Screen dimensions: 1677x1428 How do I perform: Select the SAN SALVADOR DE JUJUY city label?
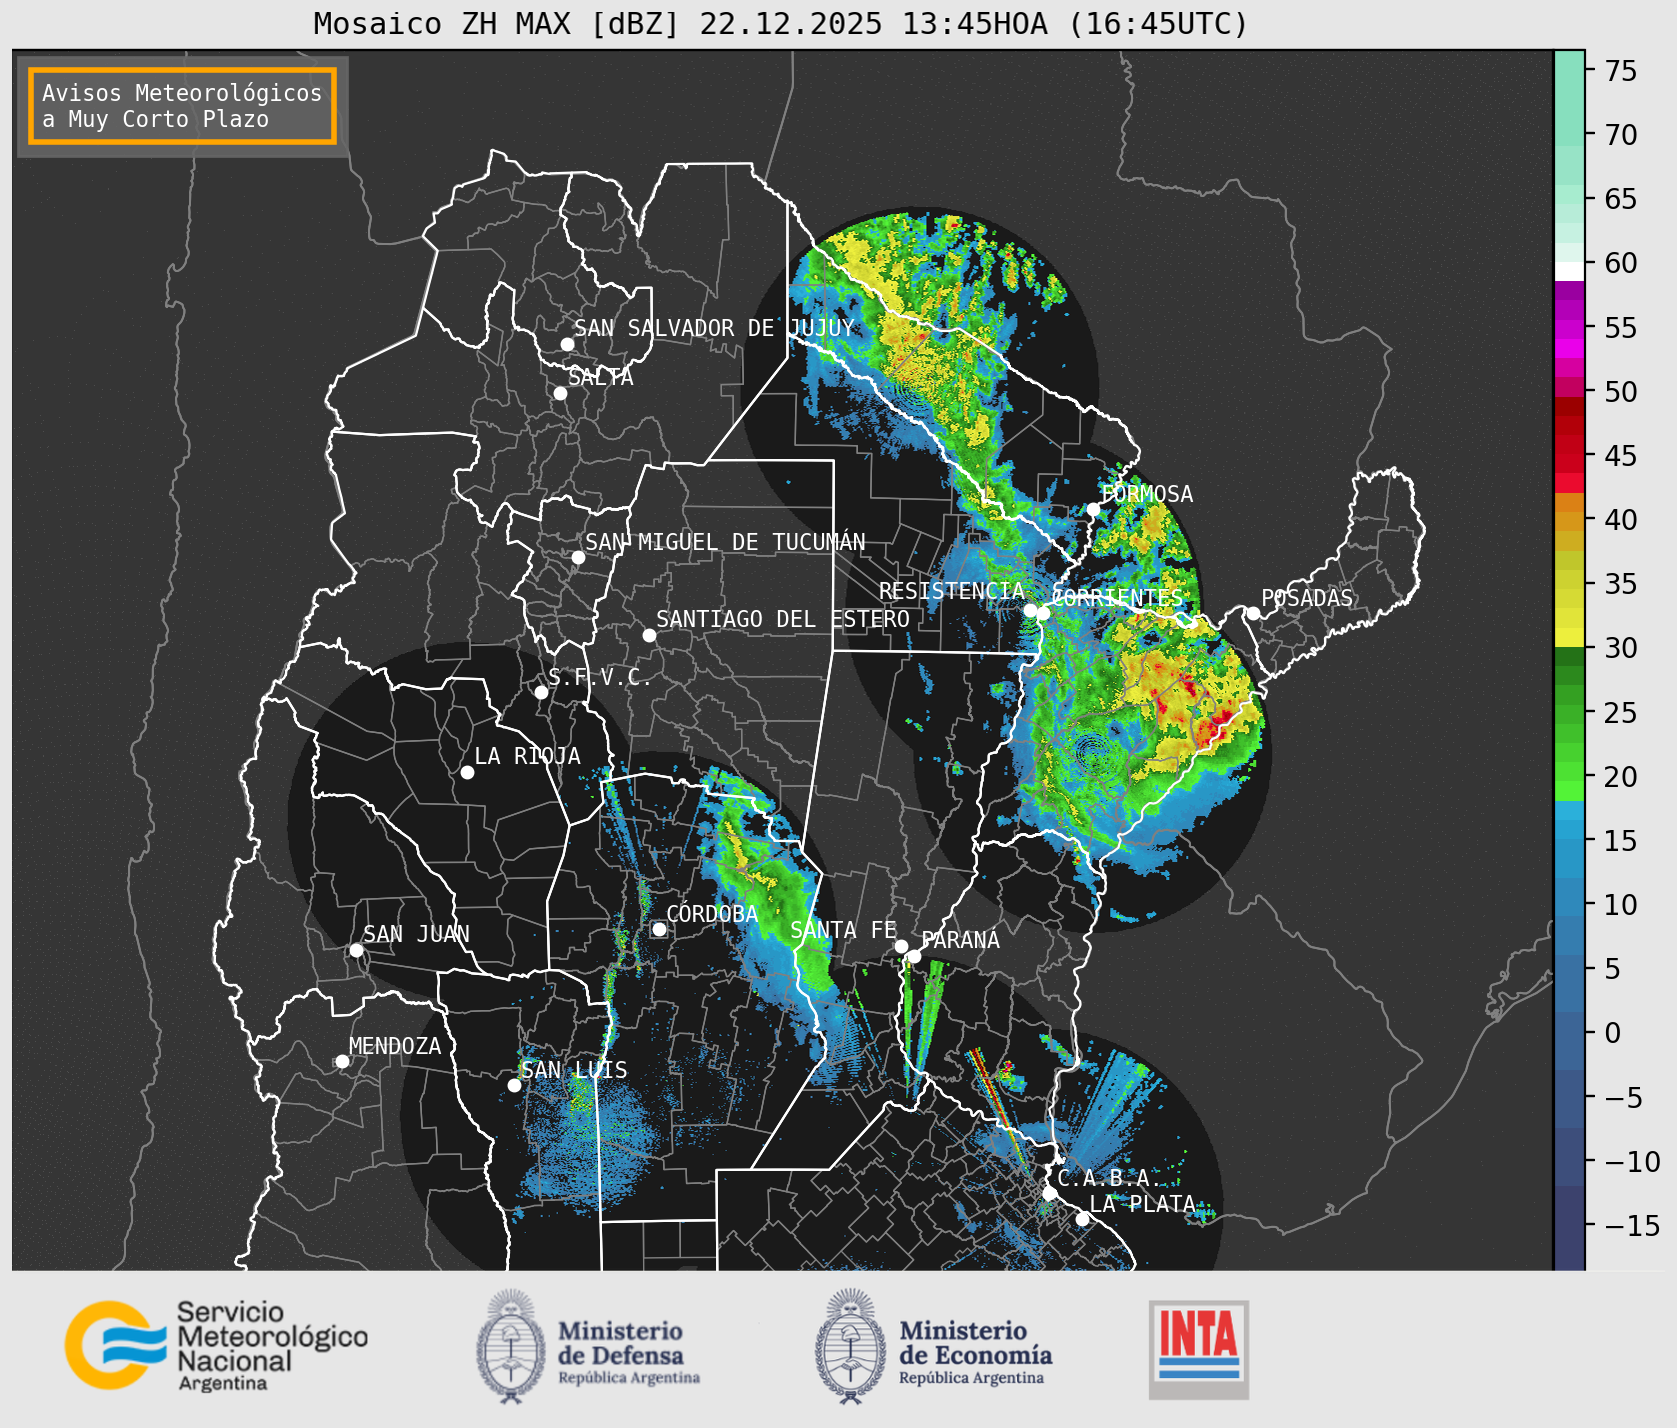[714, 328]
